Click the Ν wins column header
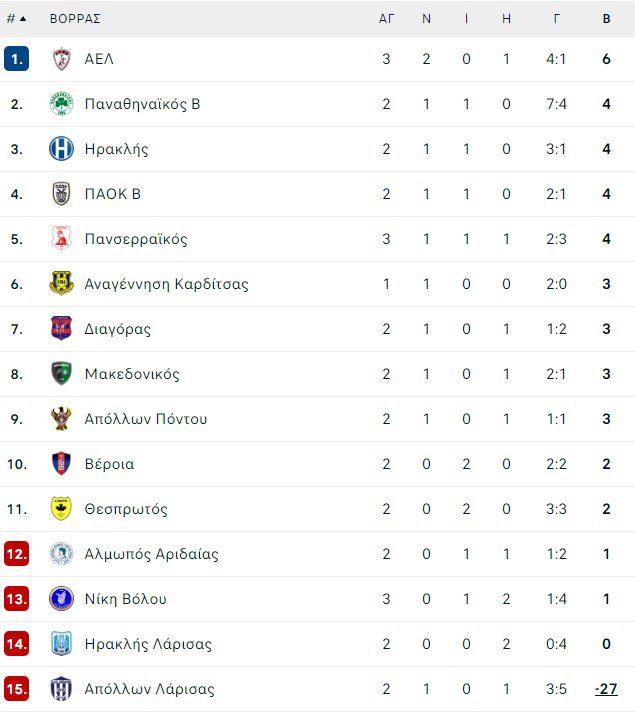The width and height of the screenshot is (635, 719). click(x=426, y=18)
